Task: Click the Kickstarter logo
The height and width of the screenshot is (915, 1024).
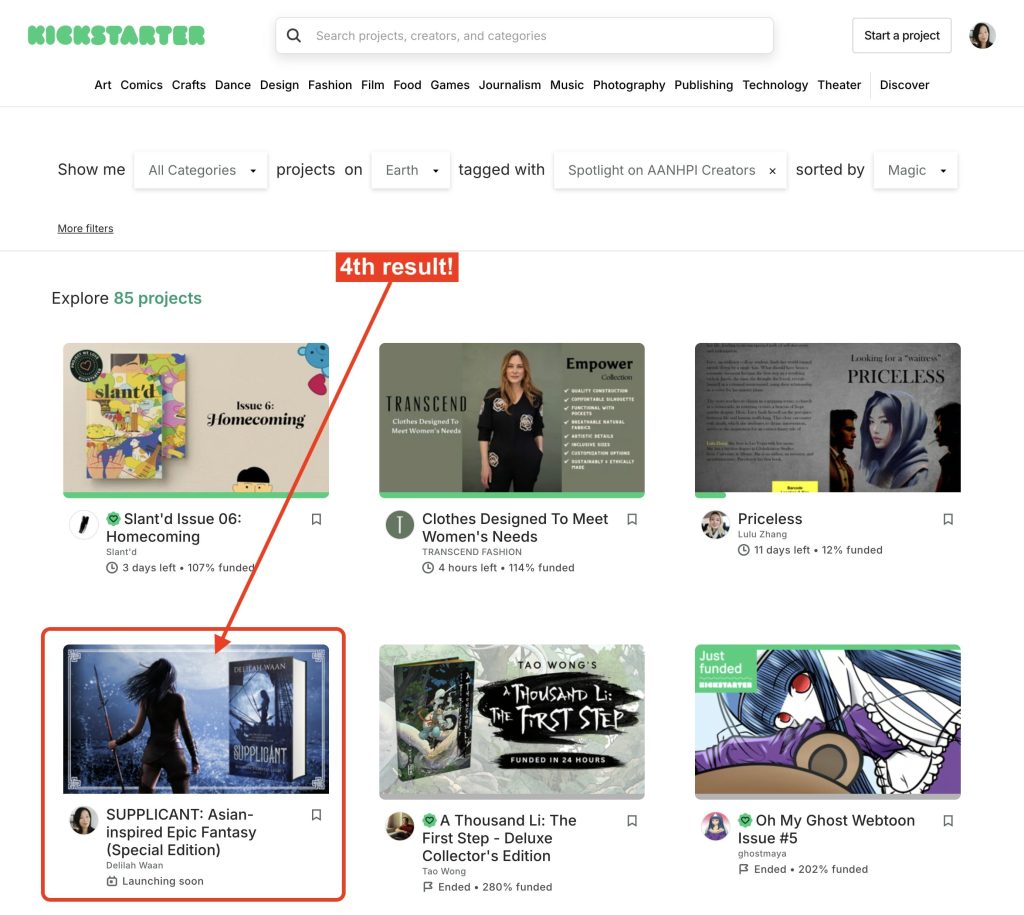Action: click(115, 34)
